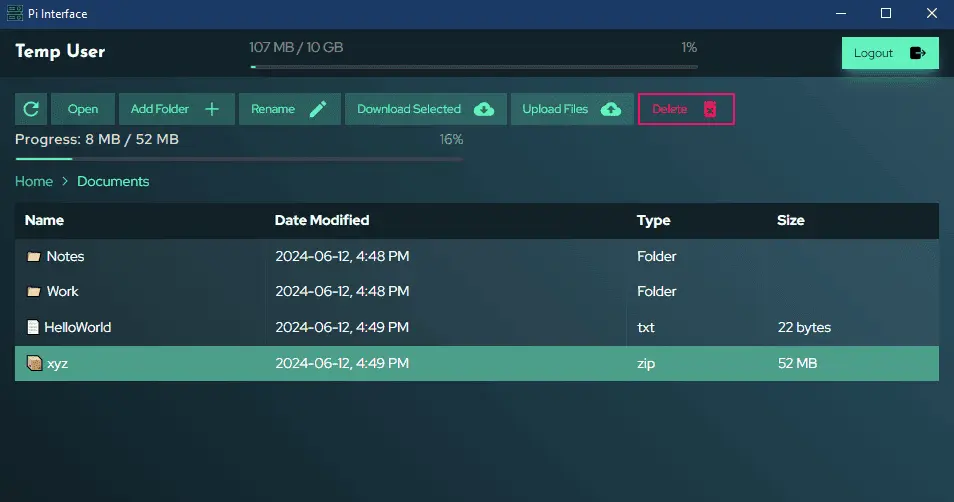The width and height of the screenshot is (954, 502).
Task: Go to Home in breadcrumb path
Action: pos(34,181)
